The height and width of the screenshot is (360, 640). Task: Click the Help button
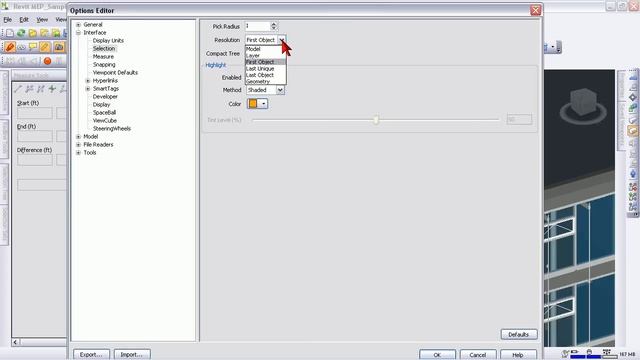tap(518, 355)
